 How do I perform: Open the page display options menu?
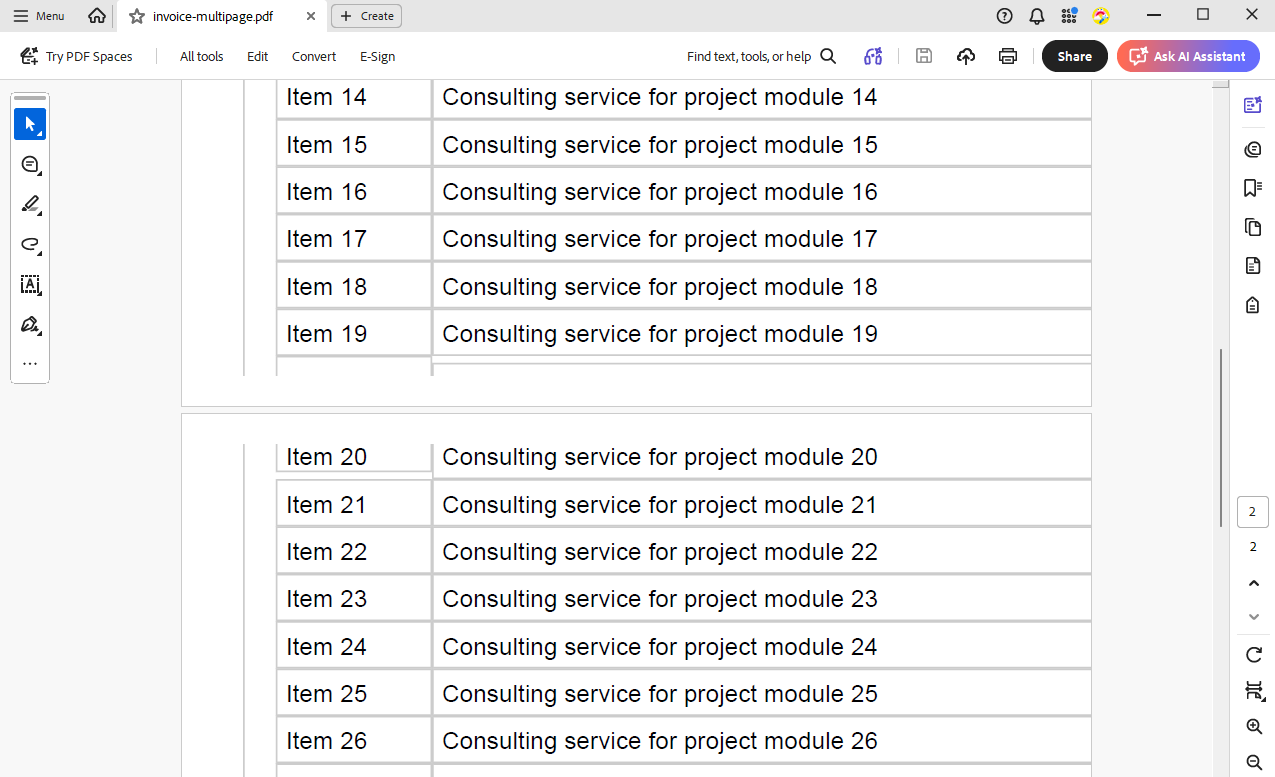(1253, 691)
